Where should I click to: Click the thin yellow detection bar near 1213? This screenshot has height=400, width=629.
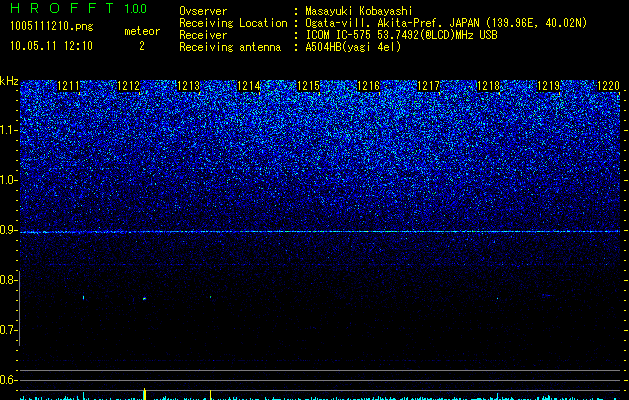[210, 395]
